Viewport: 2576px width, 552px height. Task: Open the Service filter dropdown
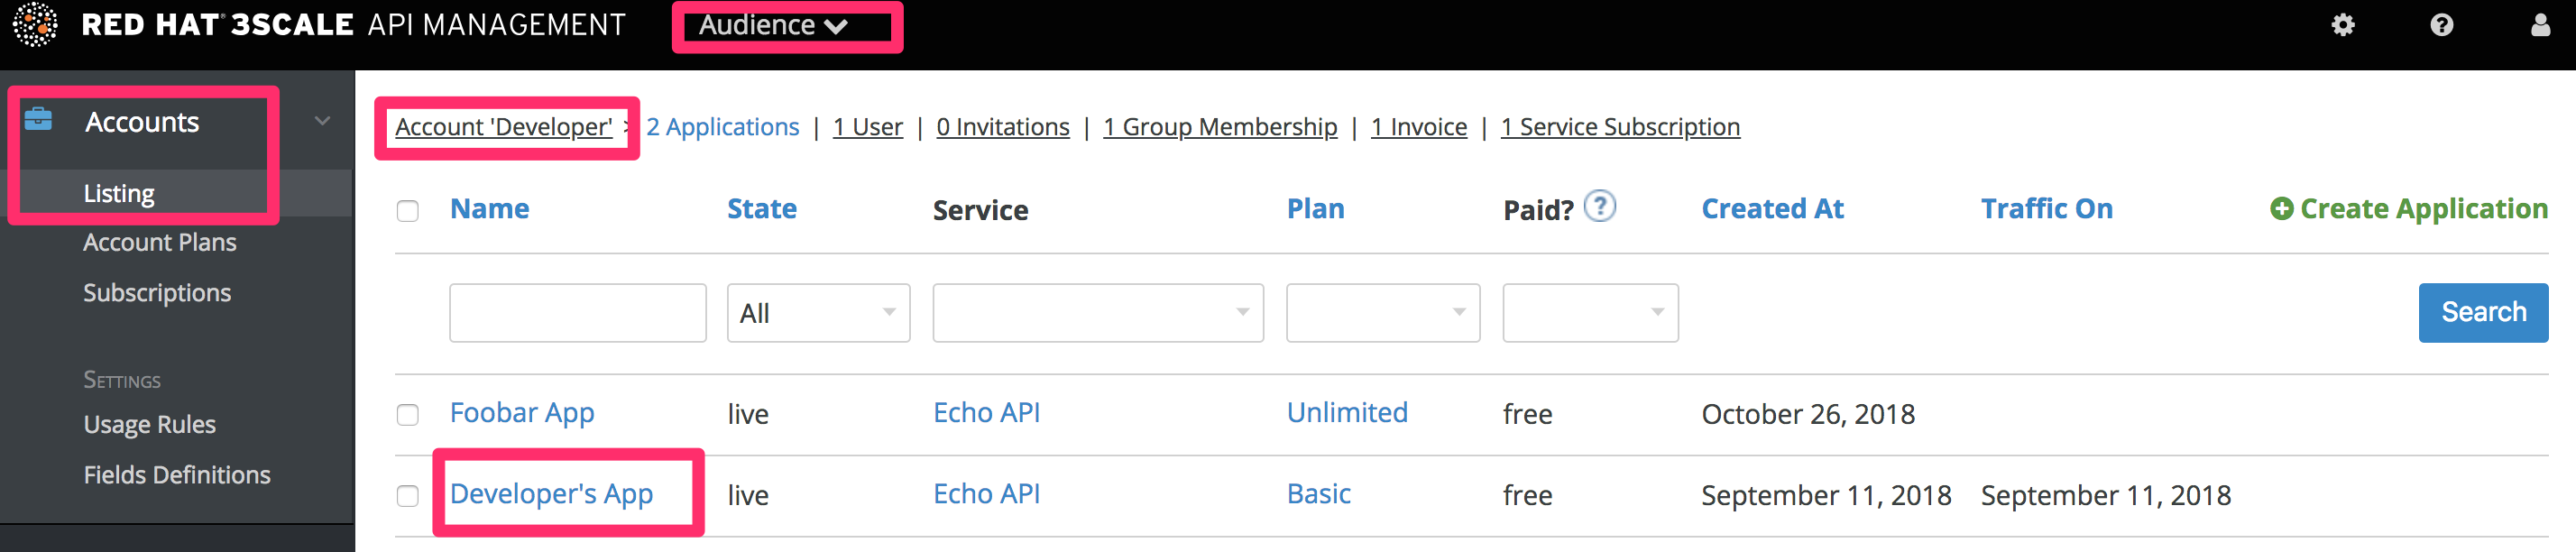point(1097,313)
